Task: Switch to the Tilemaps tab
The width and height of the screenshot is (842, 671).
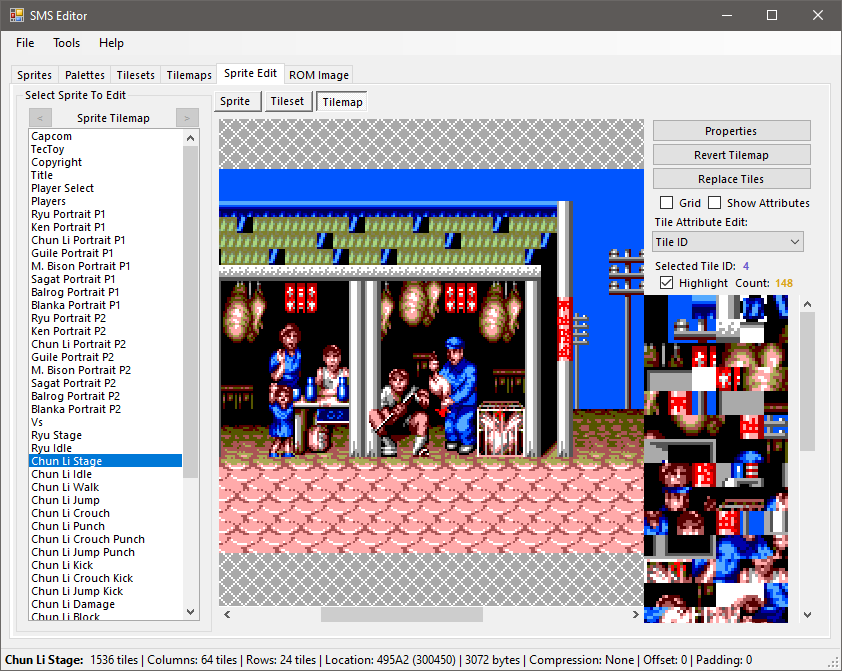Action: coord(189,75)
